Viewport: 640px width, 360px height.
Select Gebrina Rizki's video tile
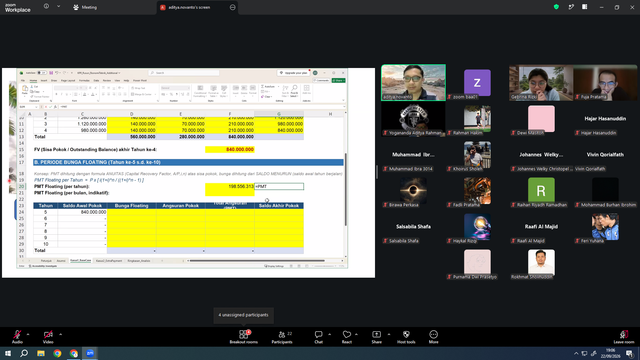point(541,82)
